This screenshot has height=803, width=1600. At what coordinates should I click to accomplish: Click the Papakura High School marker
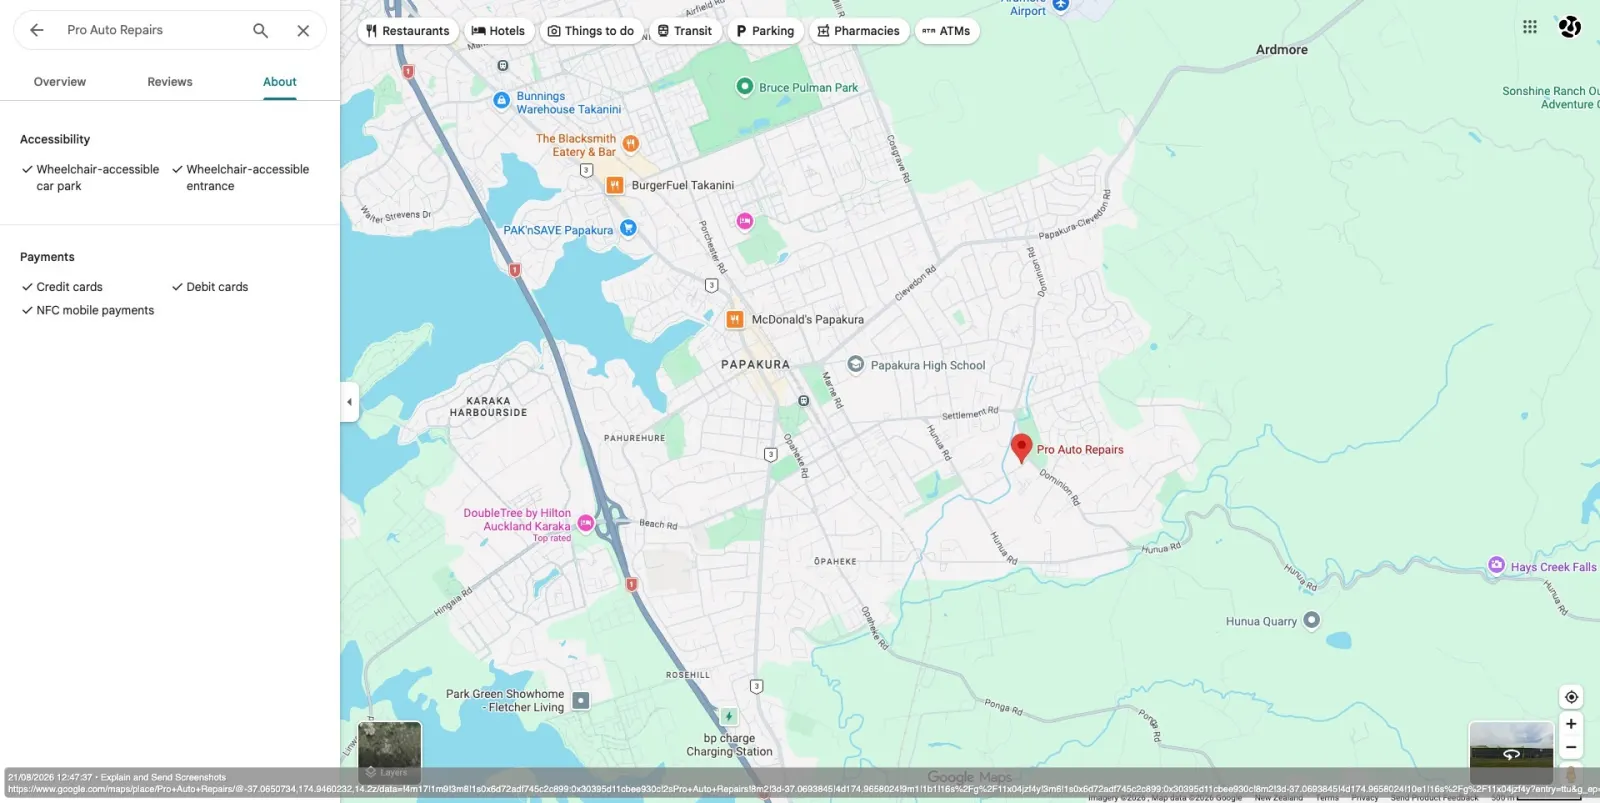(856, 364)
